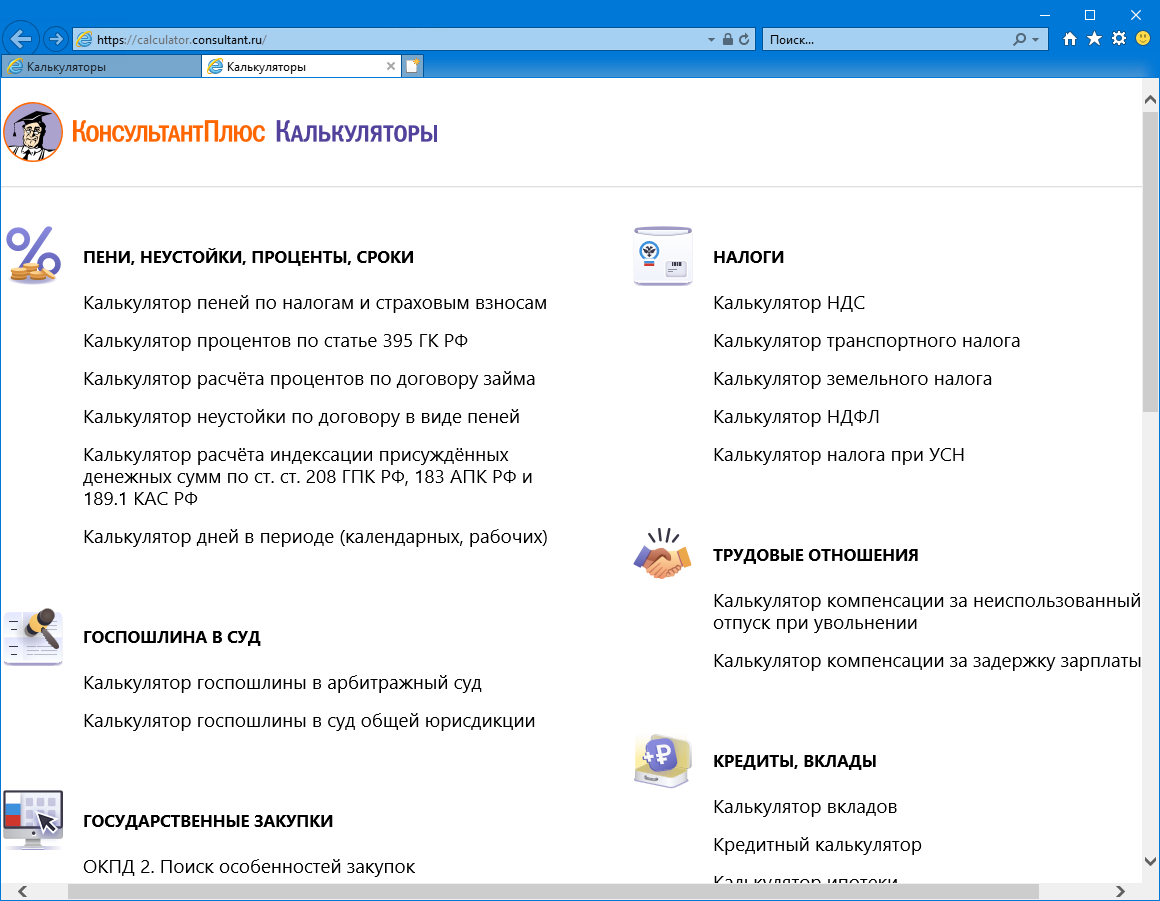This screenshot has height=901, width=1160.
Task: Open browser Tools gear menu
Action: (x=1118, y=39)
